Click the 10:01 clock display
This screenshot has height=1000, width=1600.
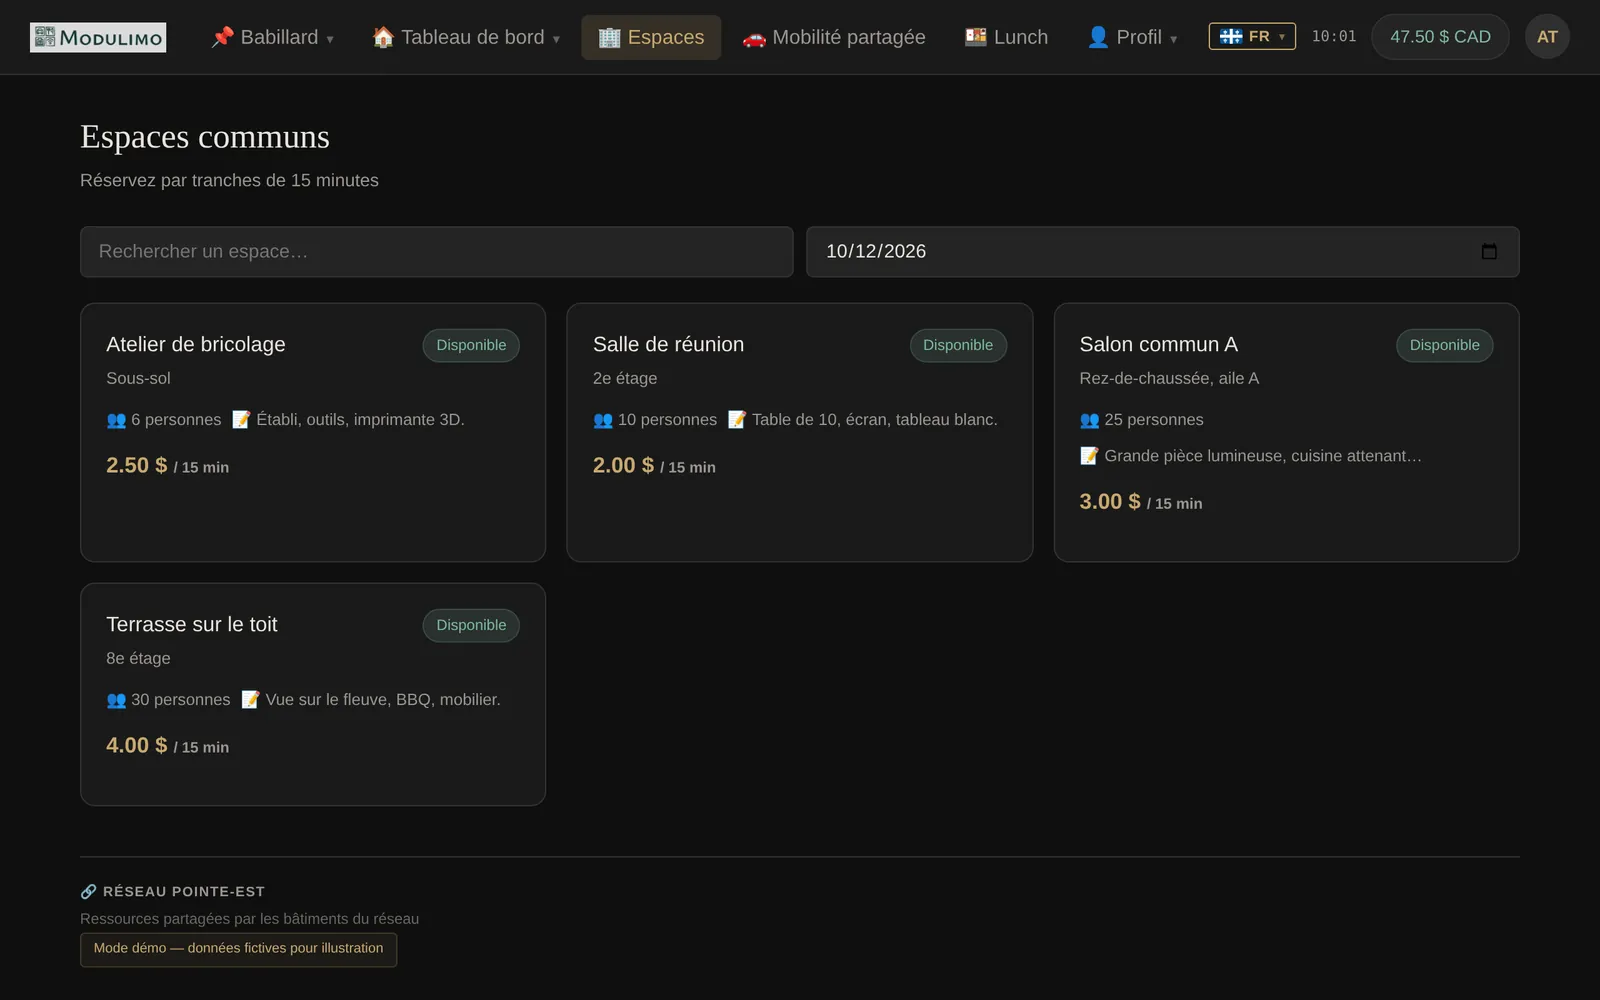click(1334, 37)
